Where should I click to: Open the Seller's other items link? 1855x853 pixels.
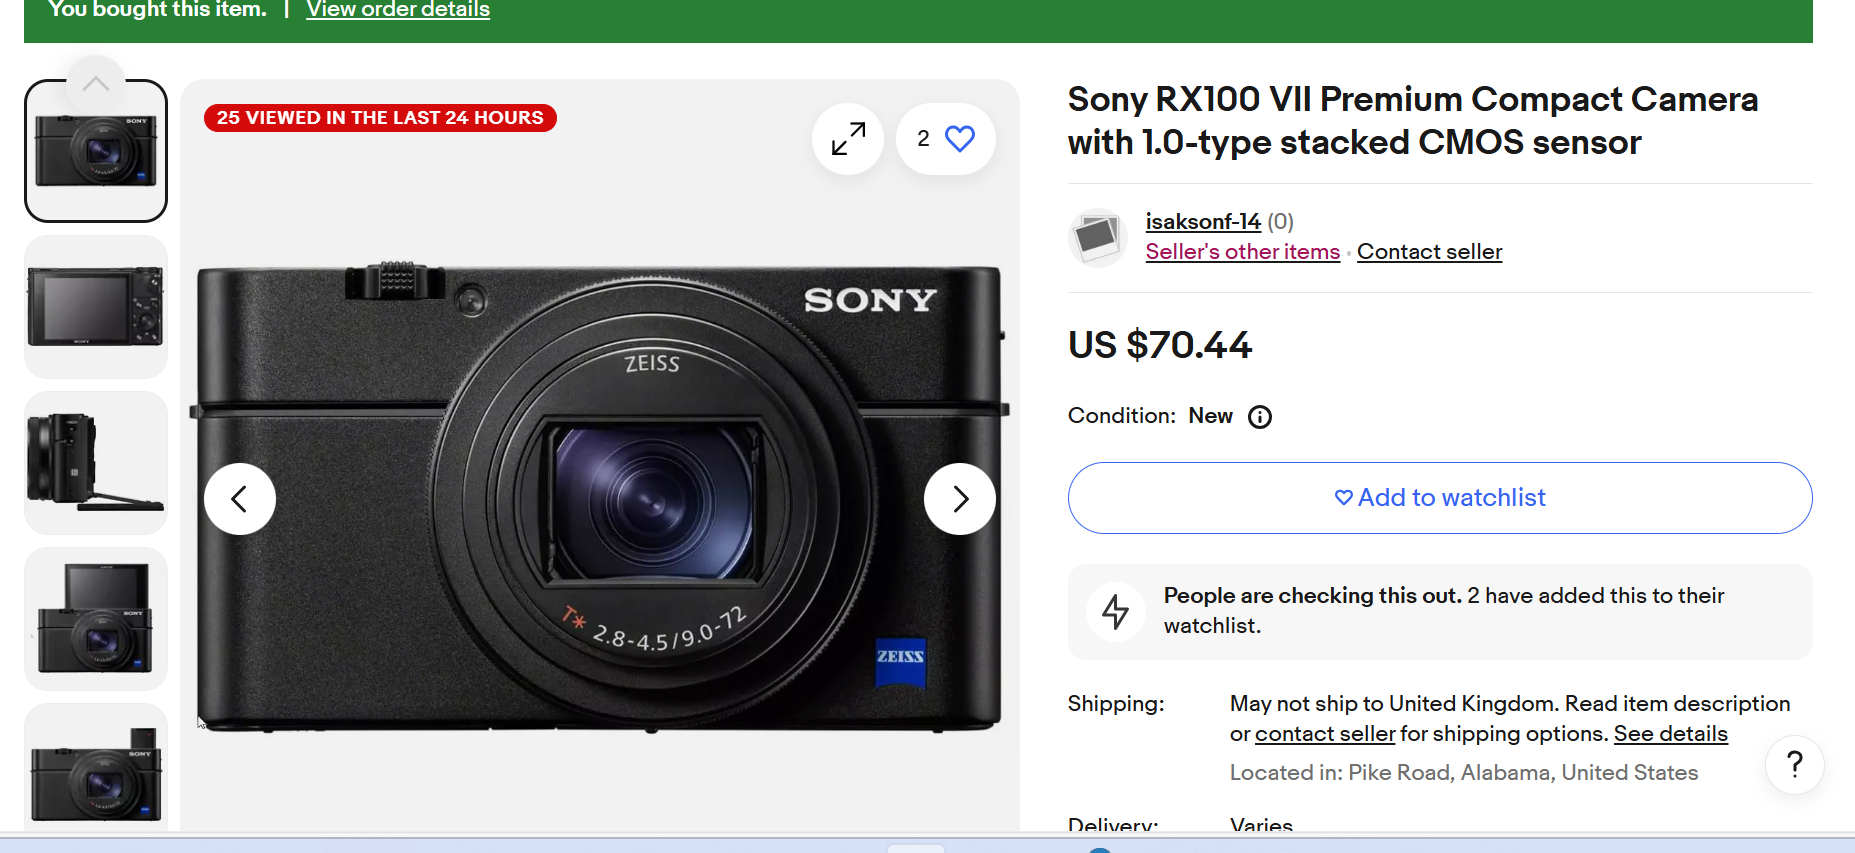1242,252
